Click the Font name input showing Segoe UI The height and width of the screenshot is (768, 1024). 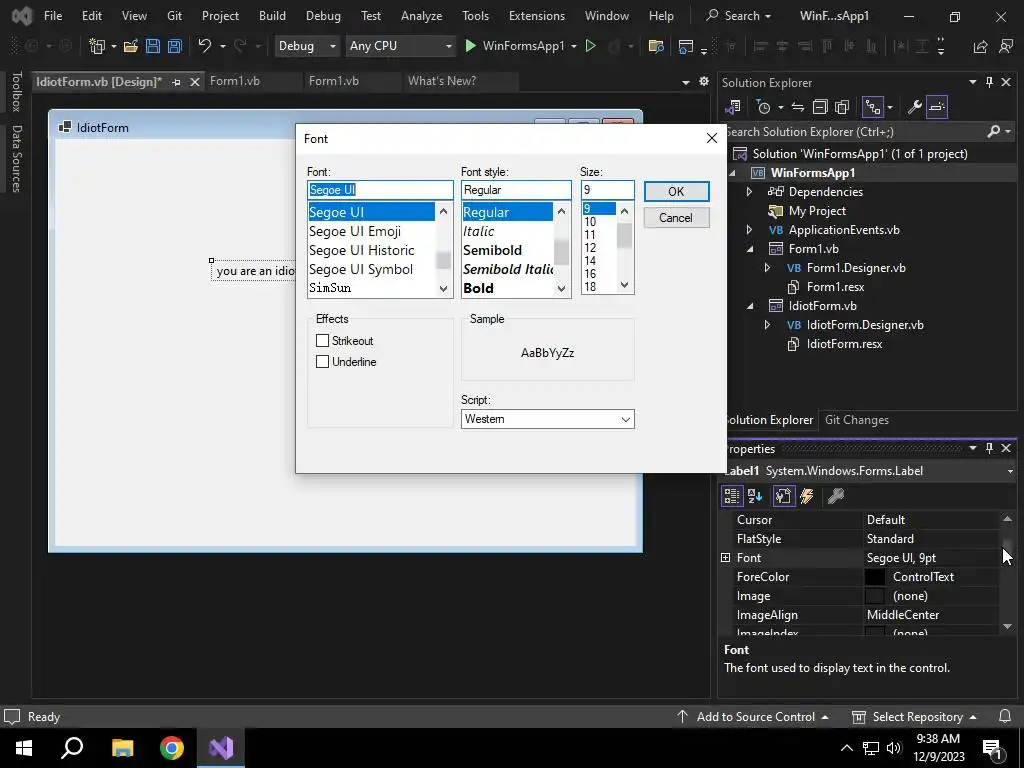pos(380,190)
